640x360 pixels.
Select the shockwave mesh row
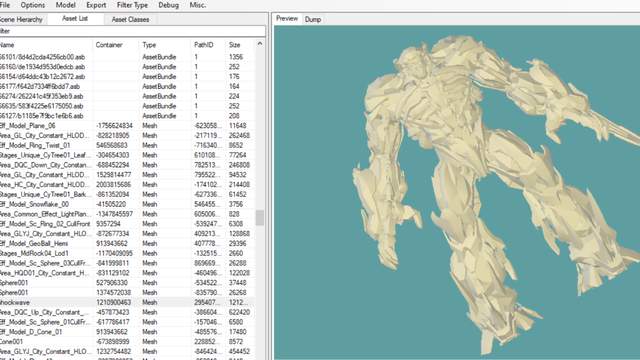coord(127,302)
